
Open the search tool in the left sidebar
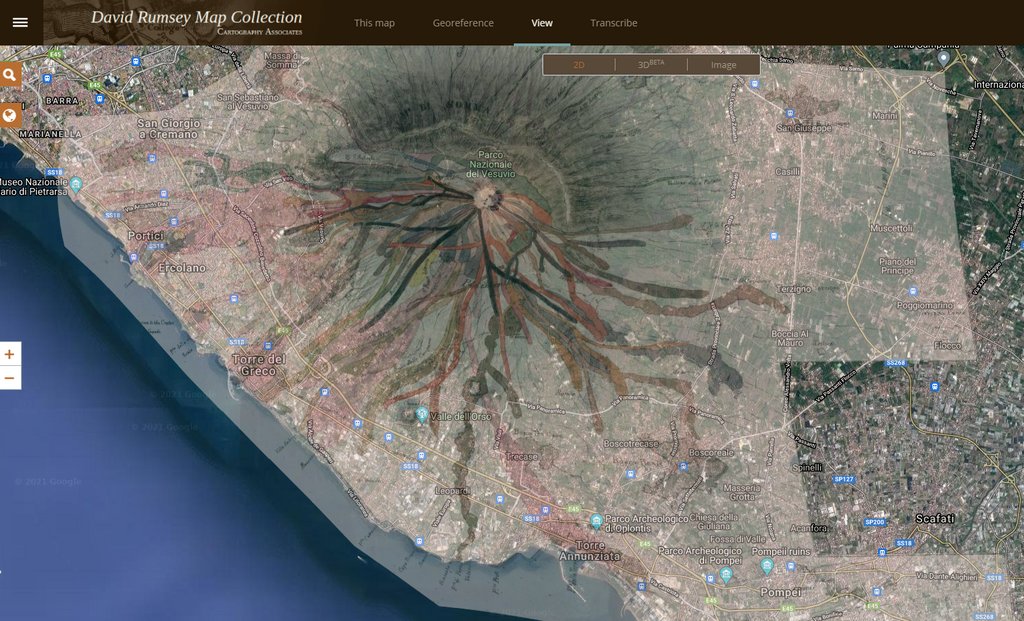(11, 74)
